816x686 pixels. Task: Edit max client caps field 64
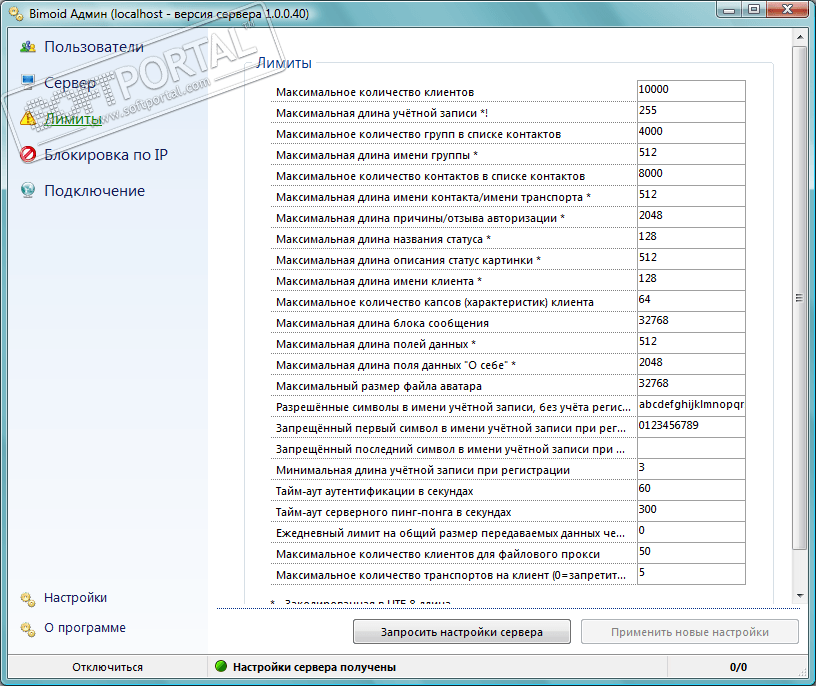pyautogui.click(x=691, y=301)
